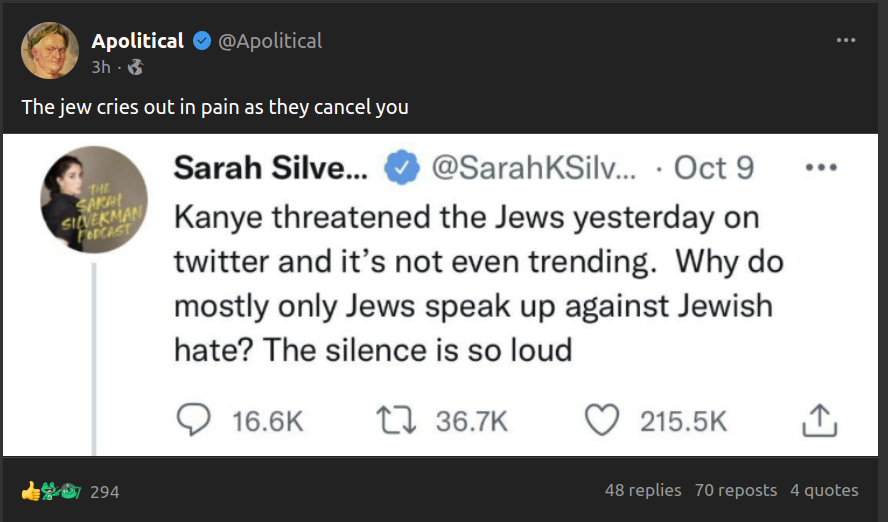888x522 pixels.
Task: Click the thumbs up reaction emoji
Action: [31, 491]
